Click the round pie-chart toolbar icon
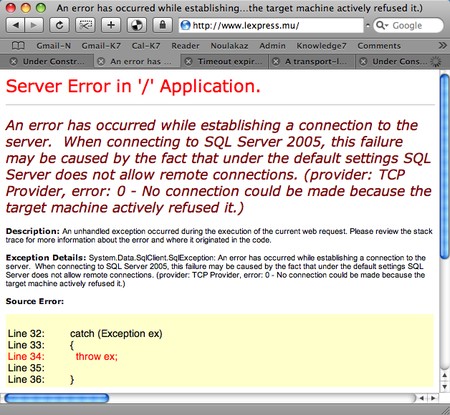Image resolution: width=450 pixels, height=415 pixels. pos(137,25)
